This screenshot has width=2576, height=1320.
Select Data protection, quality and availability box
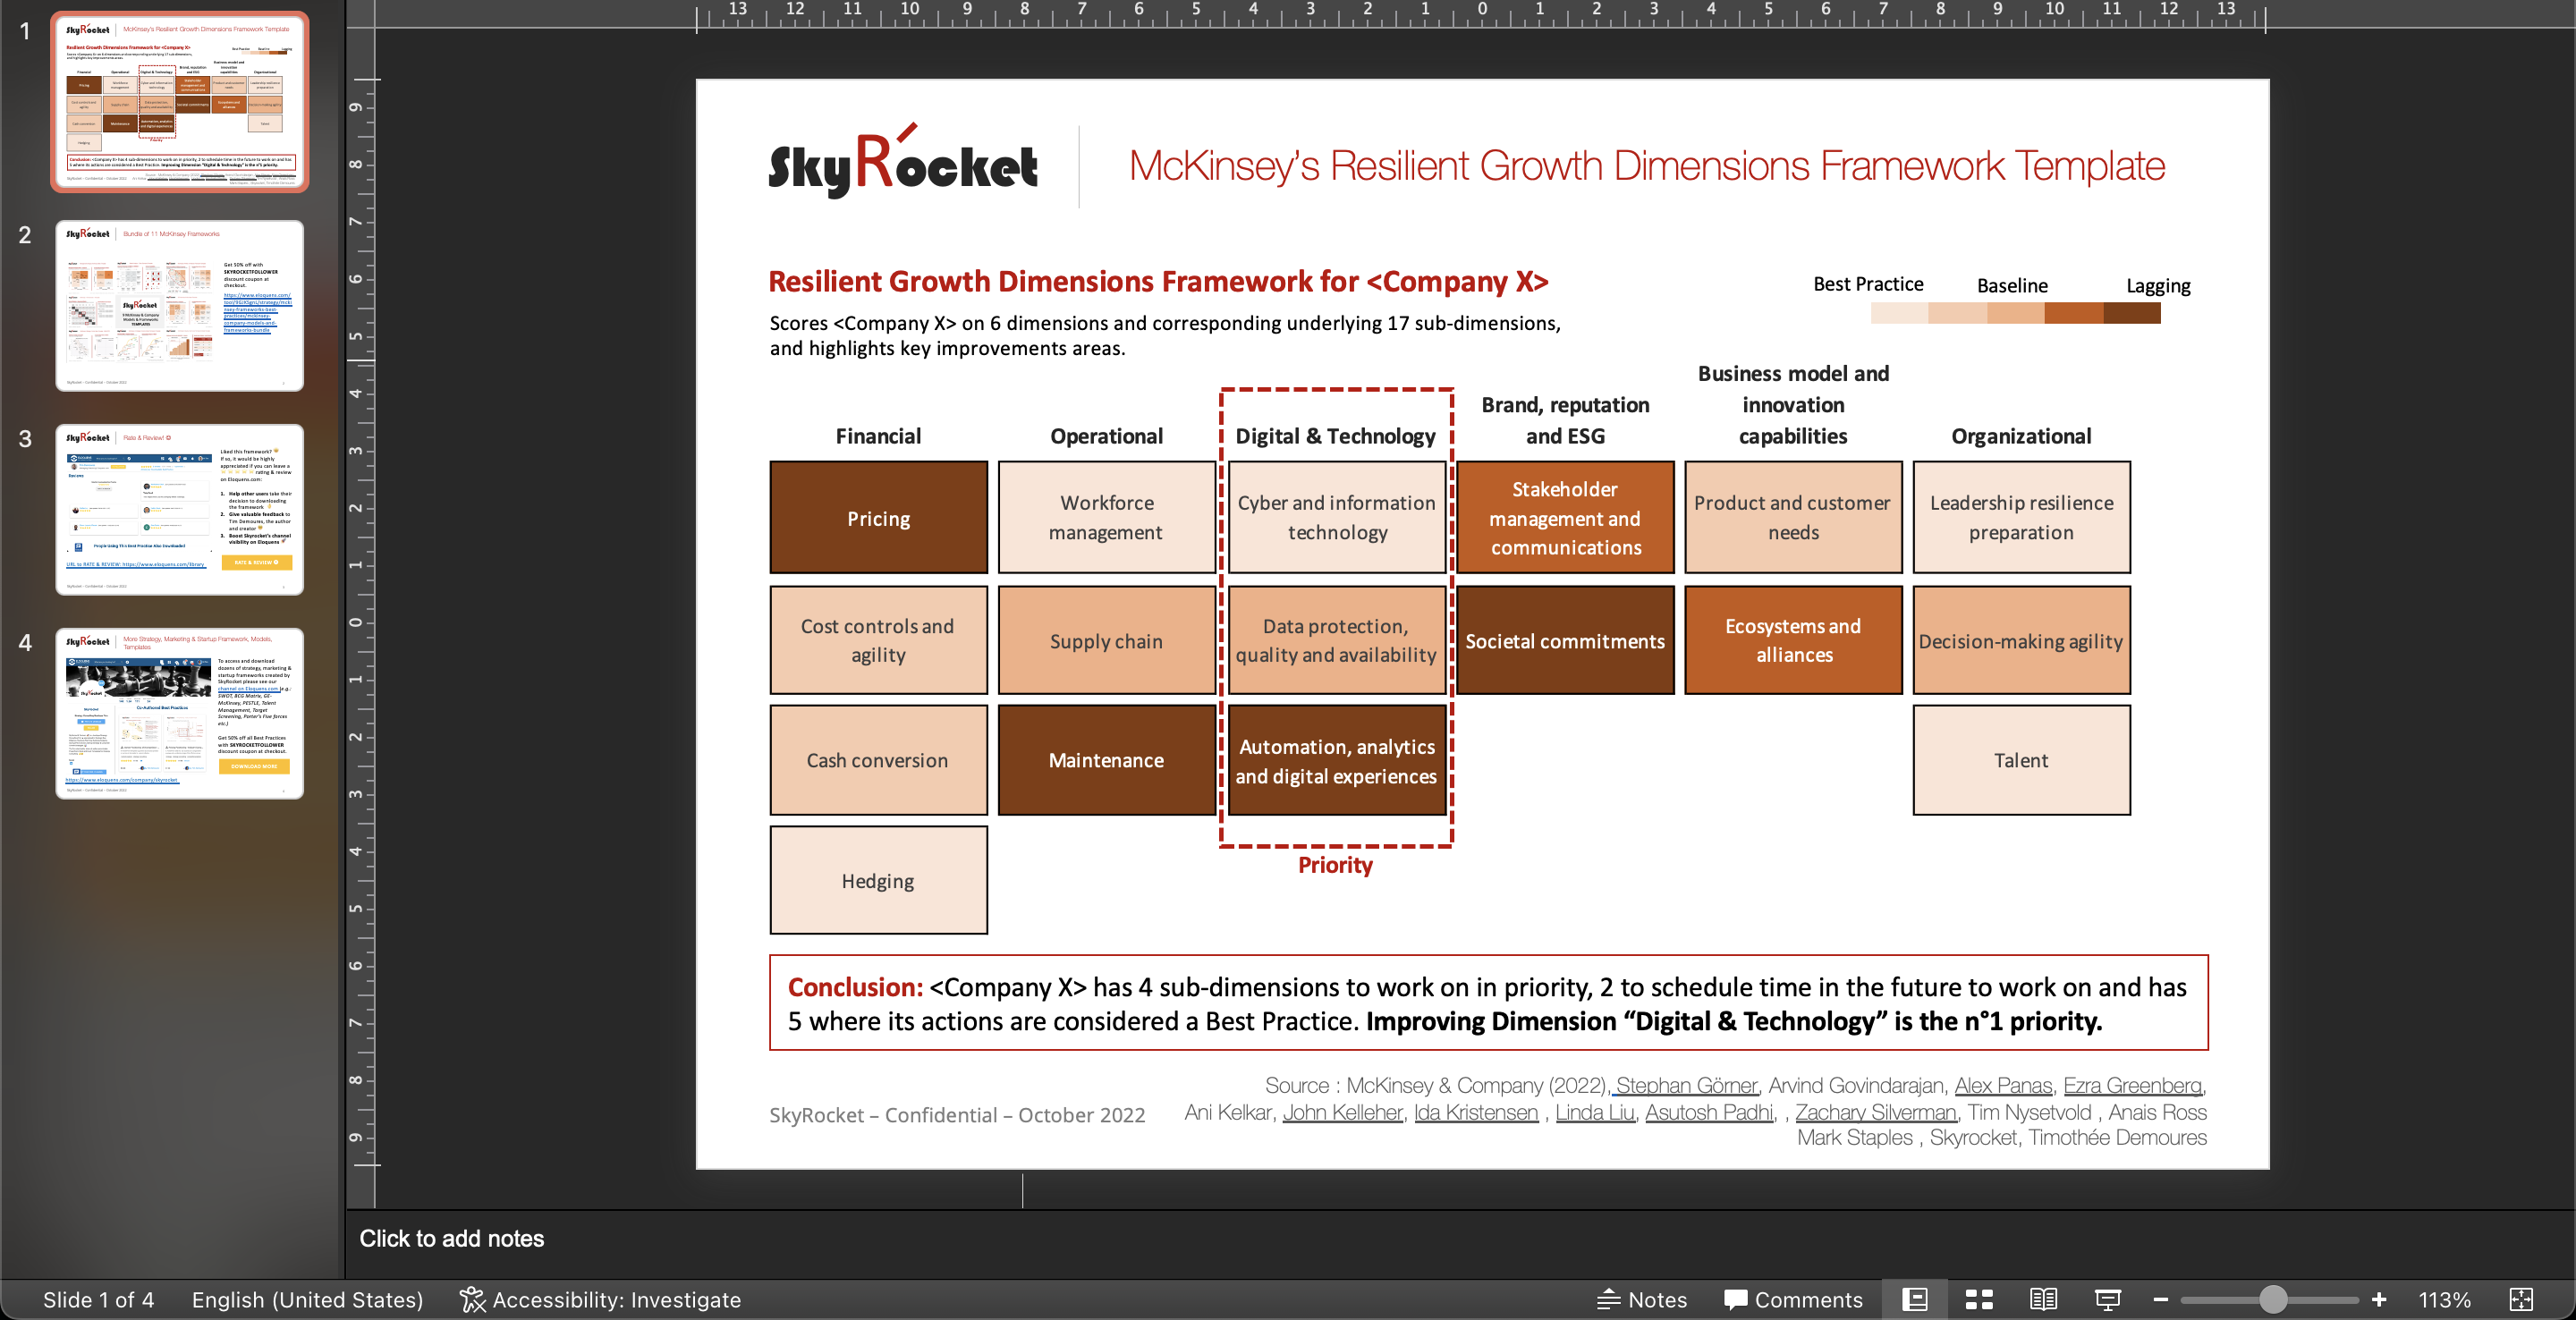[x=1337, y=640]
